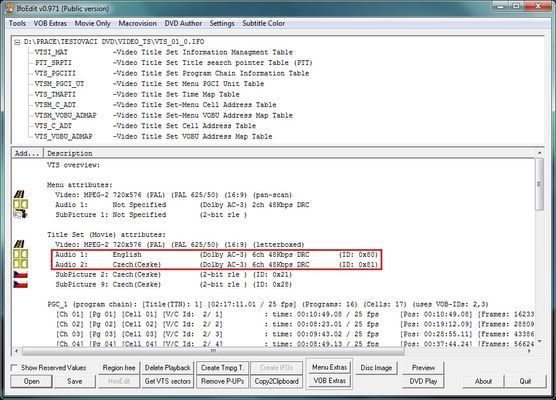Select the Audio 1: English row
The height and width of the screenshot is (400, 556).
(216, 255)
